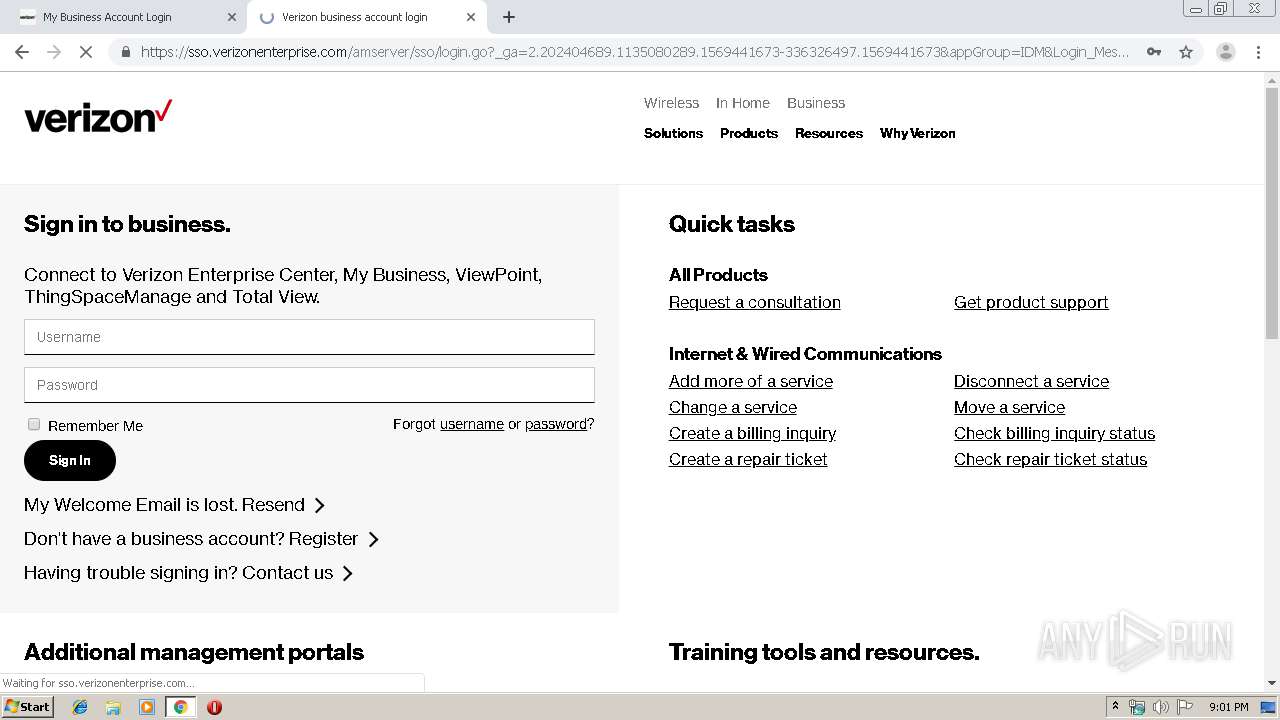1280x720 pixels.
Task: Open the Wireless navigation item
Action: point(671,103)
